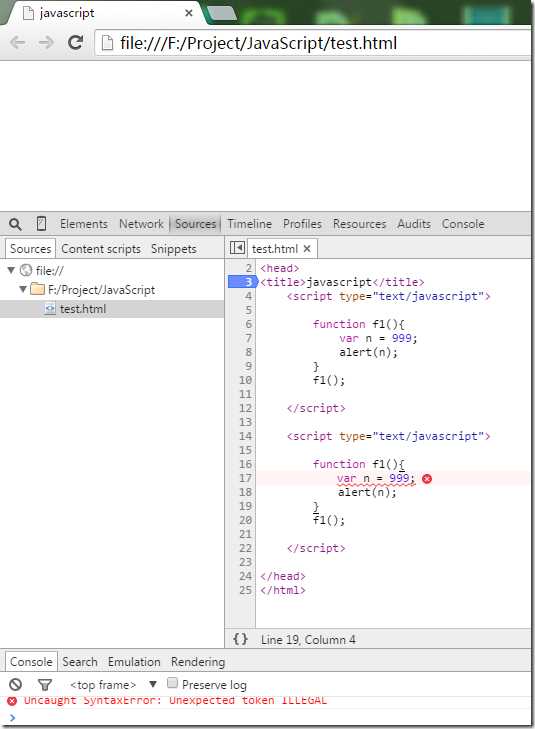Collapse the F:/Project/JavaScript folder node
This screenshot has width=535, height=729.
pyautogui.click(x=22, y=289)
